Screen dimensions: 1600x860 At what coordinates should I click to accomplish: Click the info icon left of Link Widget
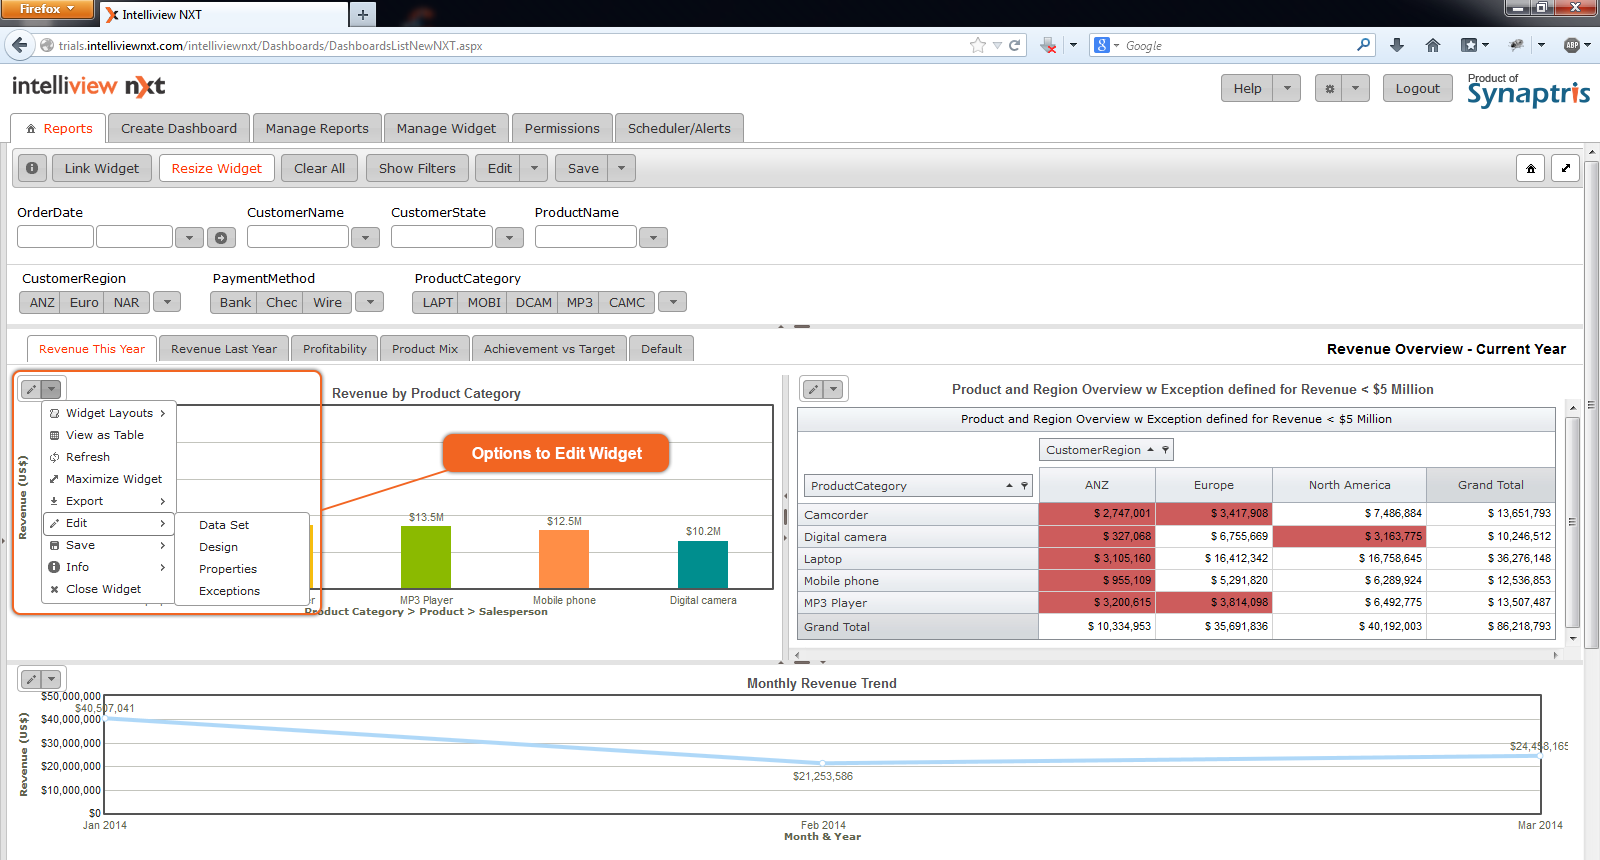(32, 168)
